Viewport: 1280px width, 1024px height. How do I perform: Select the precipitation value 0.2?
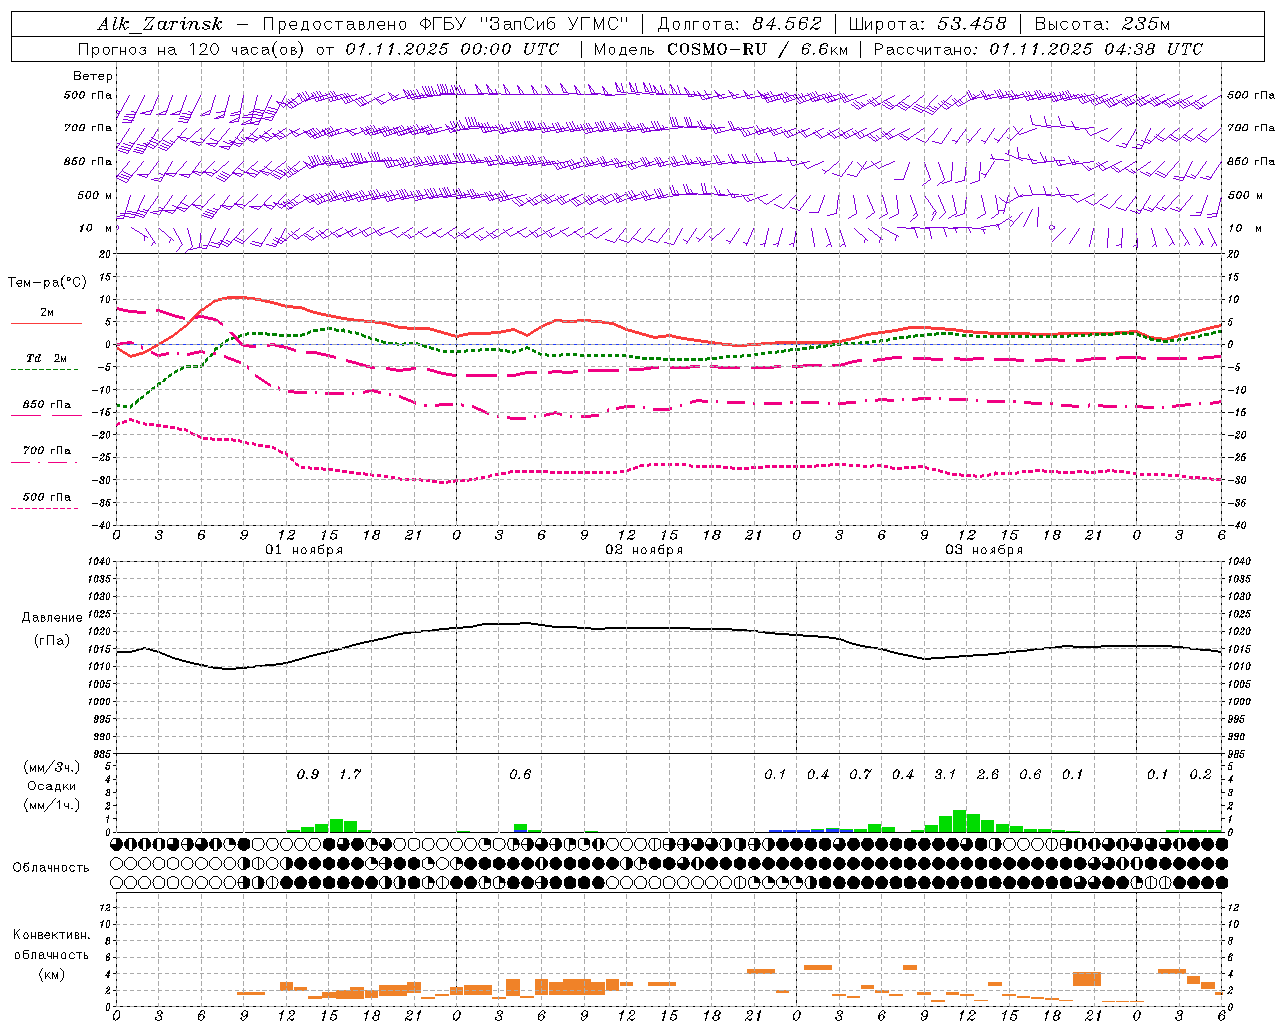click(1200, 774)
